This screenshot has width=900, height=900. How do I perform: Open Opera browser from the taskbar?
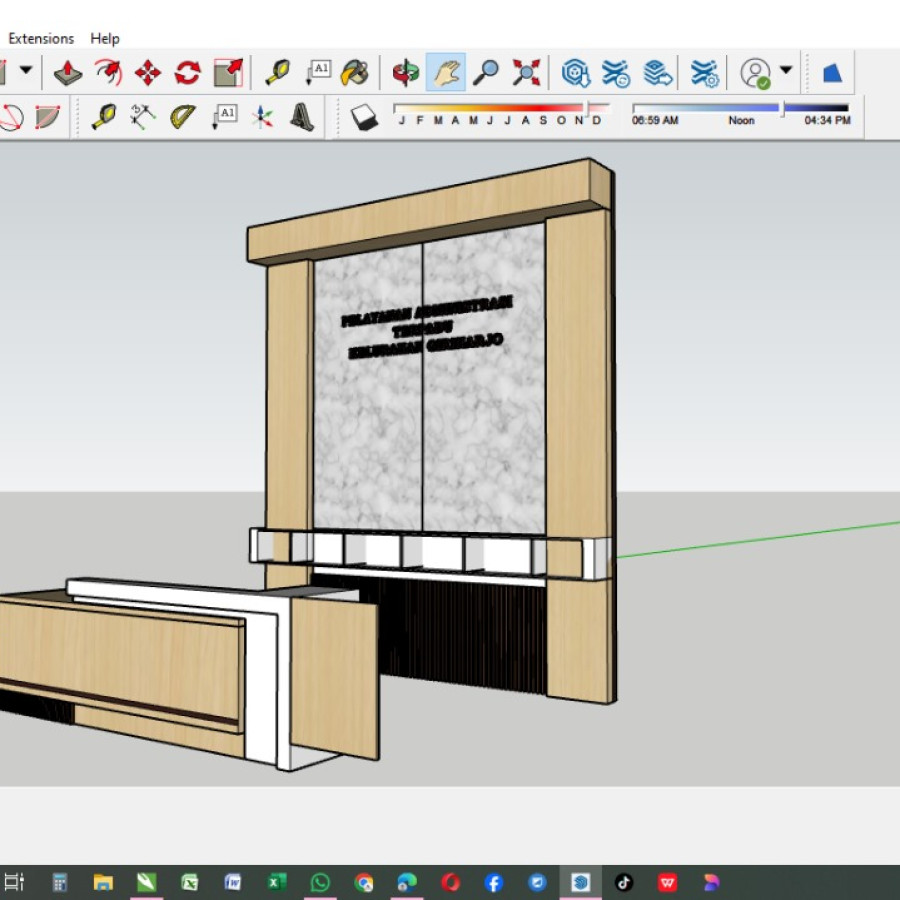point(451,882)
